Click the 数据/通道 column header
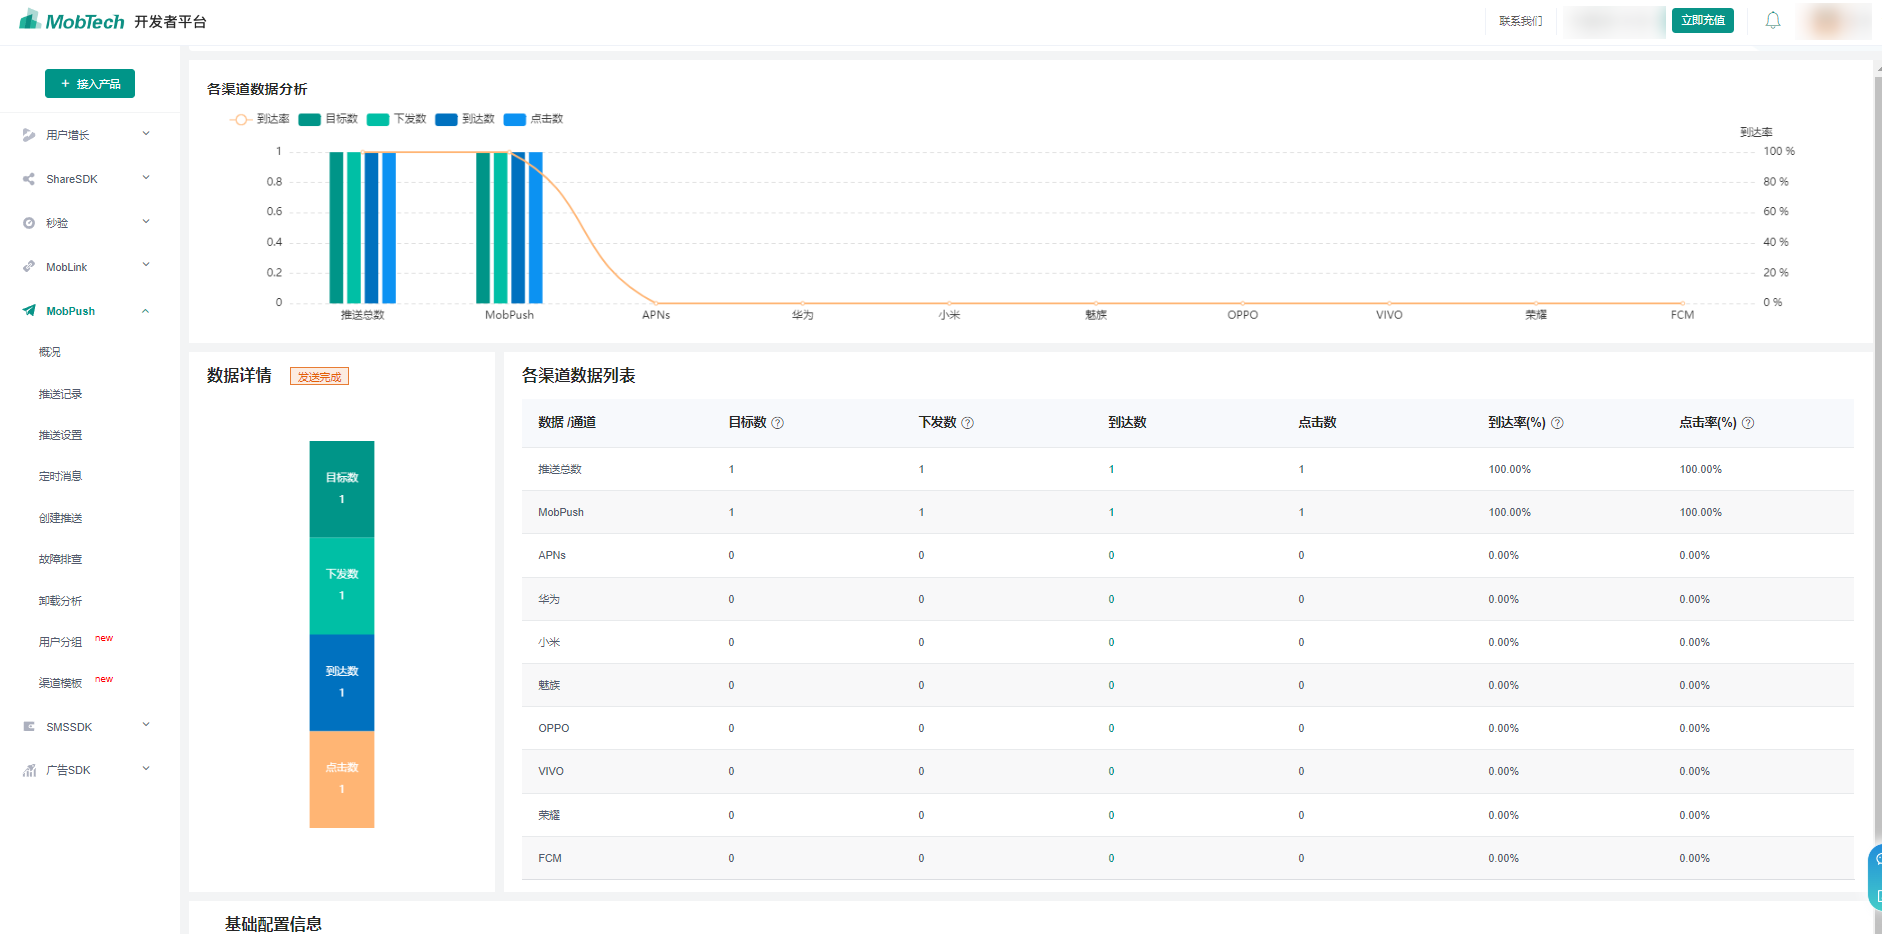1882x934 pixels. point(567,423)
